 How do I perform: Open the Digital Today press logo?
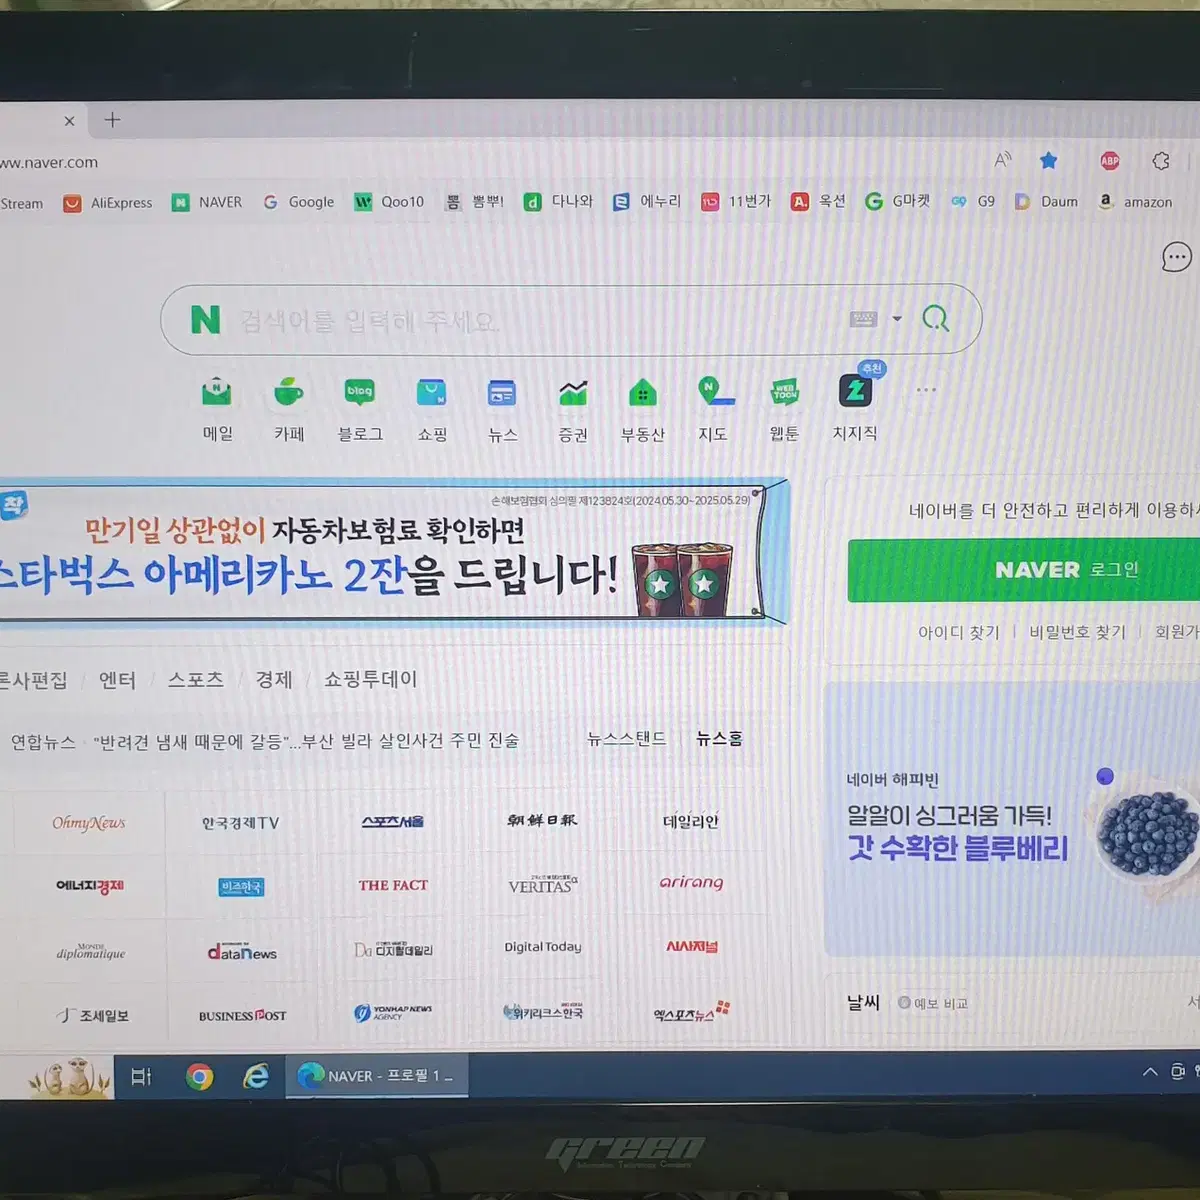[543, 947]
